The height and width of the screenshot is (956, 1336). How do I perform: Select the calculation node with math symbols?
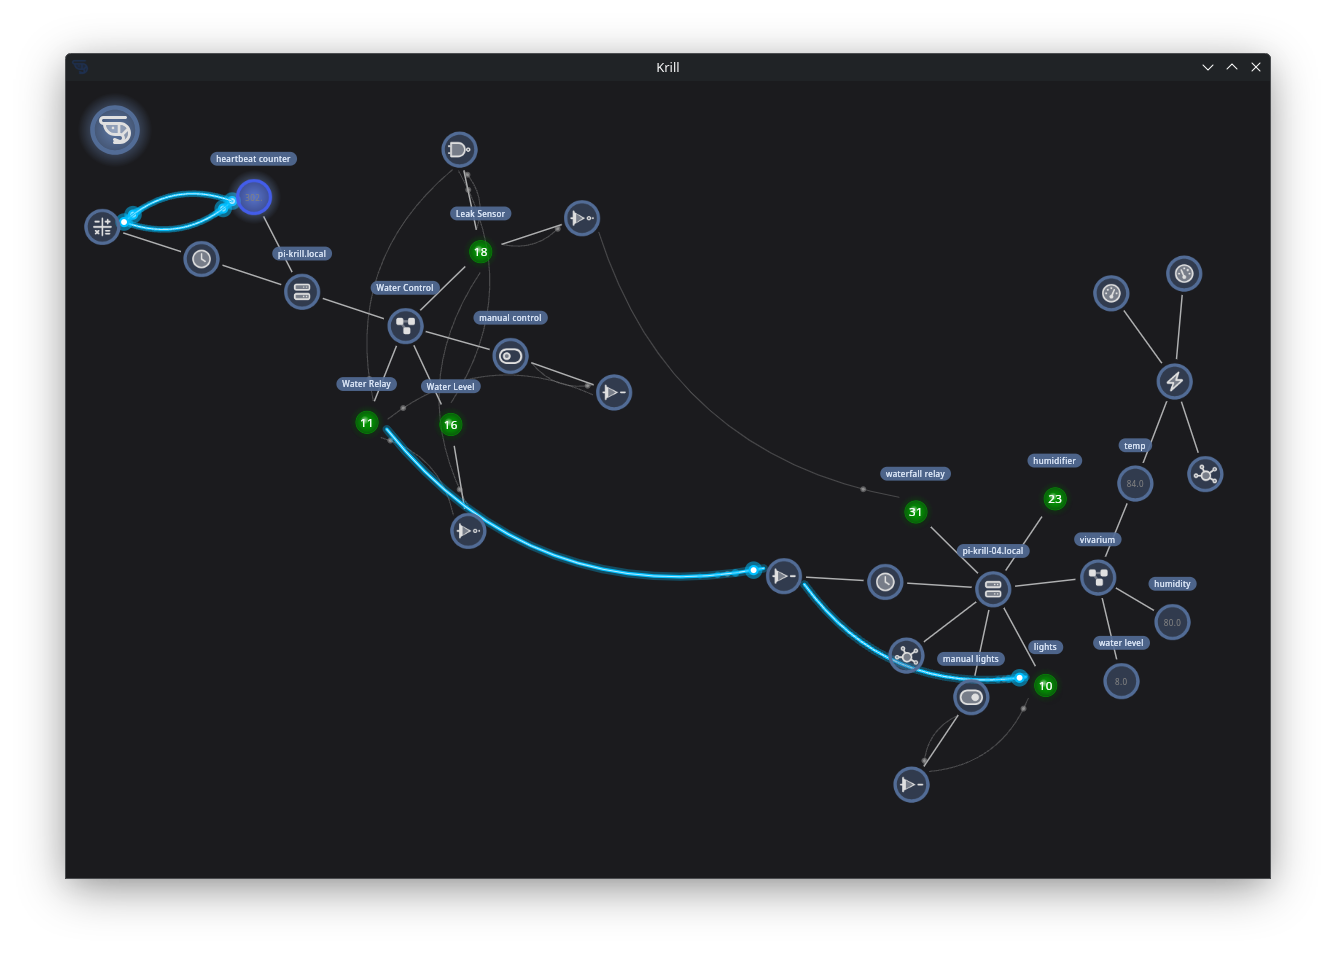[102, 227]
